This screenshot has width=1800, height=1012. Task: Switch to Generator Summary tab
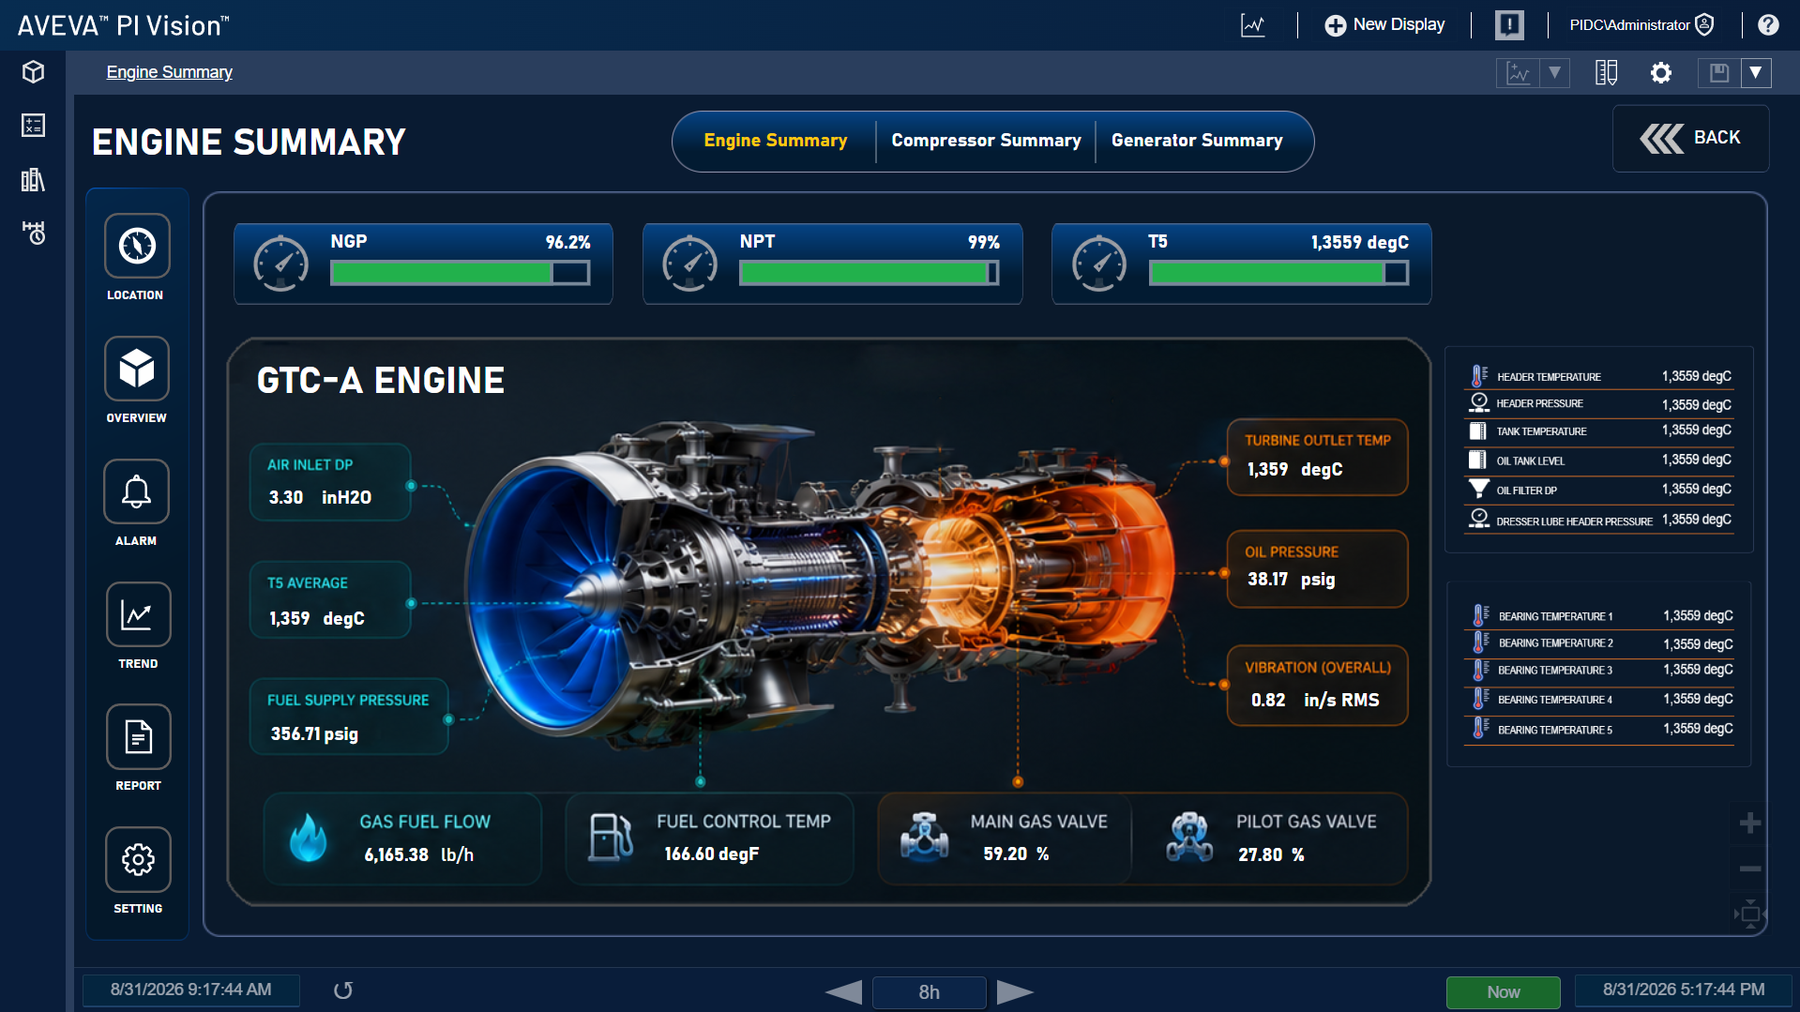(1197, 141)
